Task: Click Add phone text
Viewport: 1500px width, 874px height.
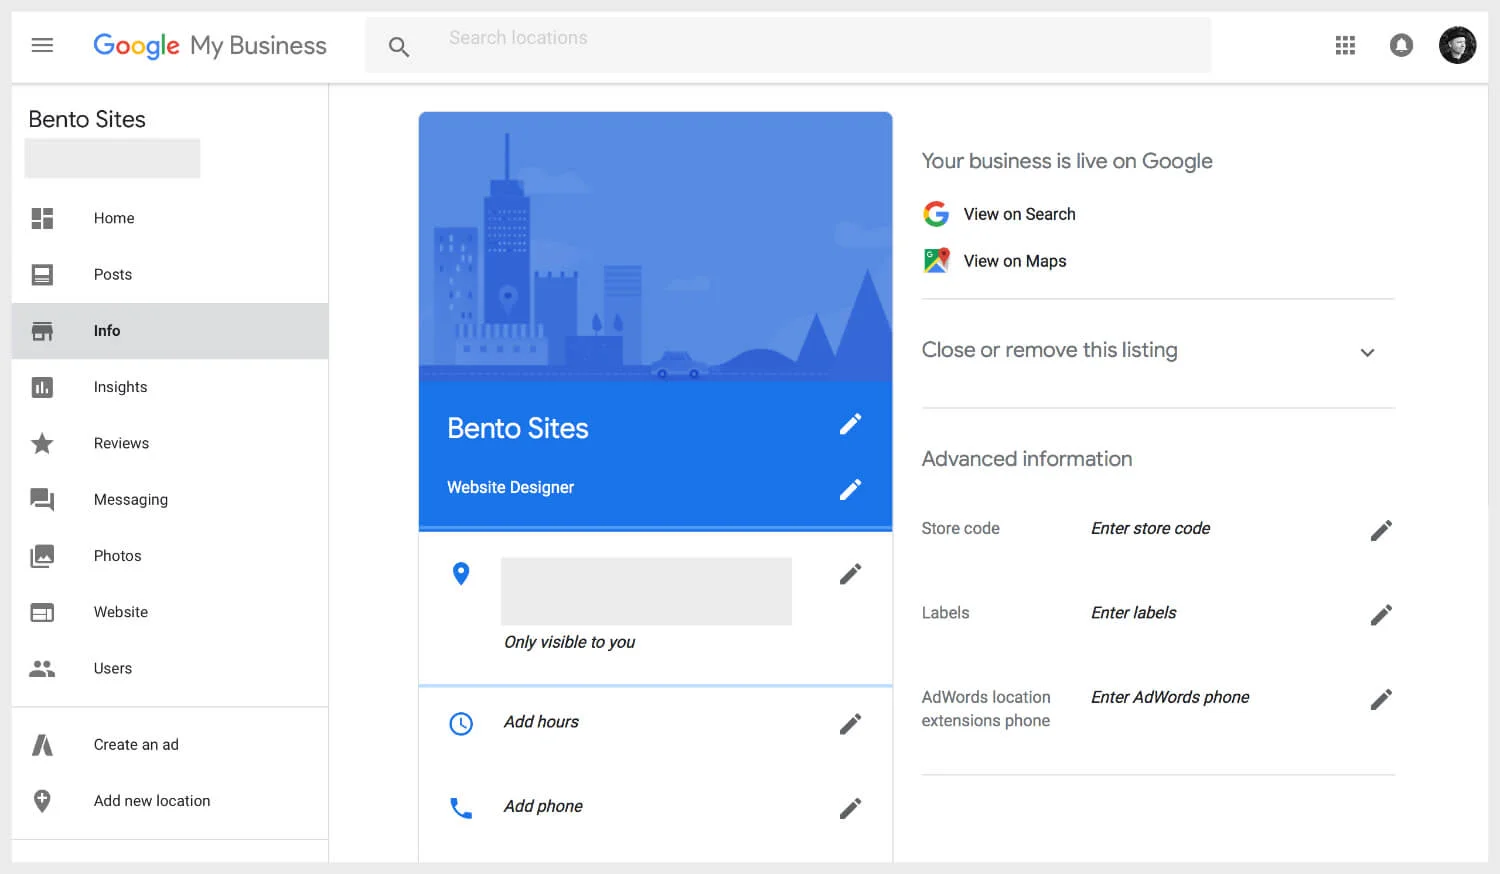Action: (543, 806)
